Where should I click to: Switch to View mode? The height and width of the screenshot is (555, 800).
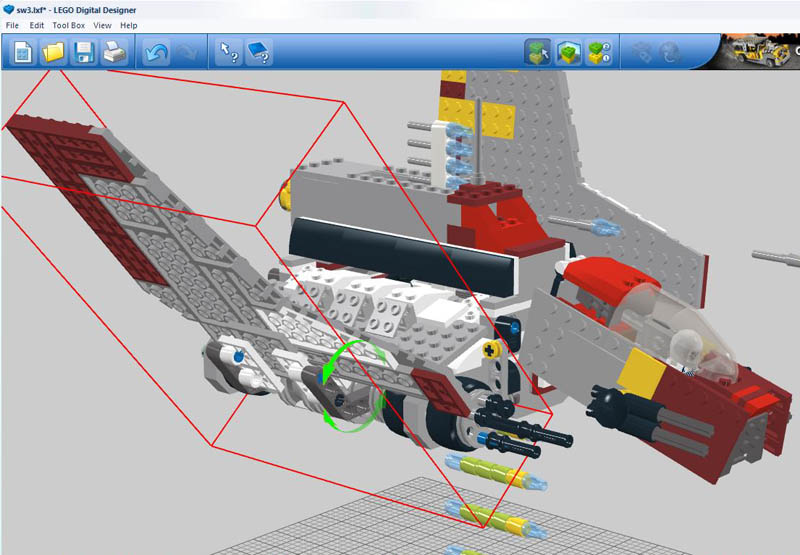568,52
